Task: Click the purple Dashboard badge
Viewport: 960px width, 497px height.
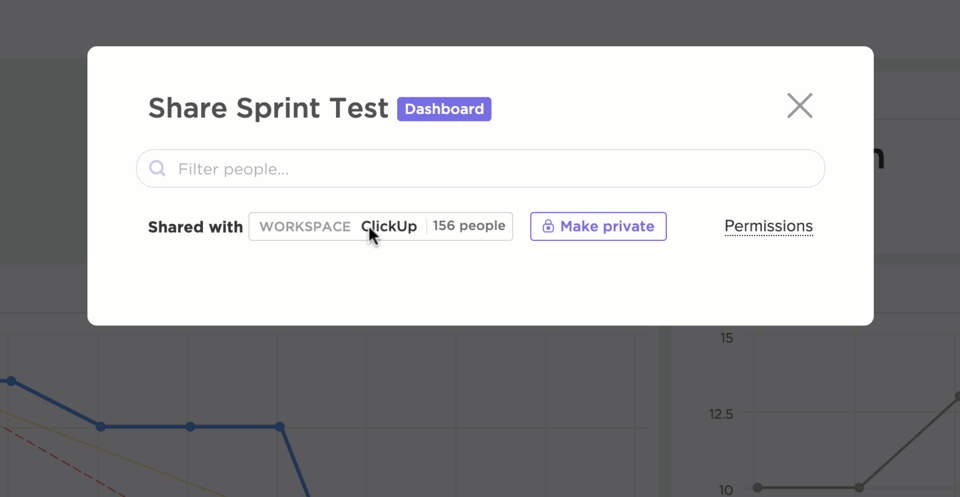Action: 444,109
